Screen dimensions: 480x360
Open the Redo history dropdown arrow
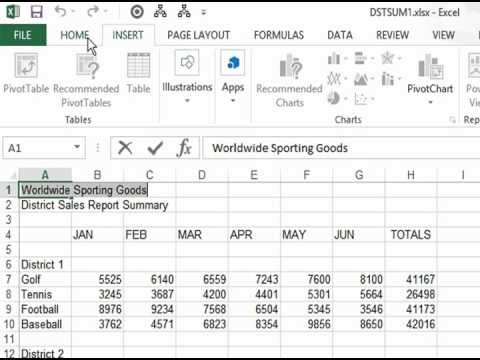106,12
